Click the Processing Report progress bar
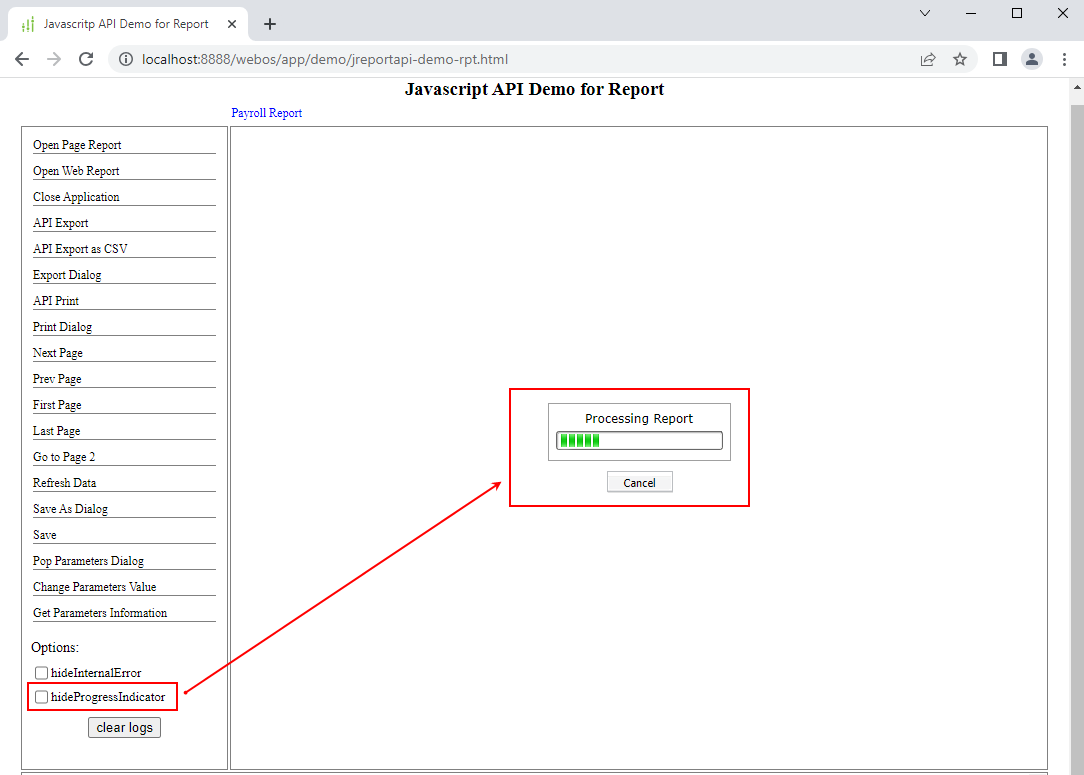 point(639,440)
